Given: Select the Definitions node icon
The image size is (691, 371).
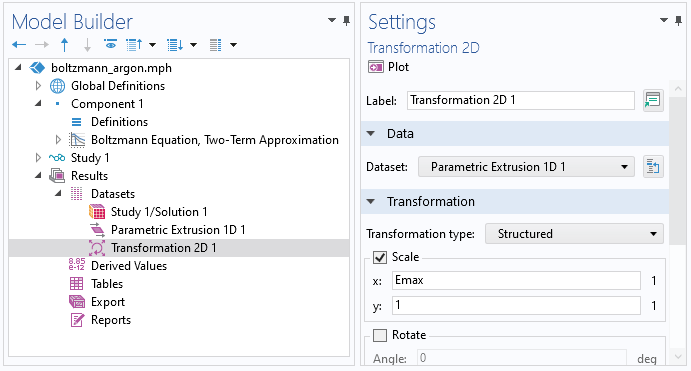Looking at the screenshot, I should coord(77,122).
